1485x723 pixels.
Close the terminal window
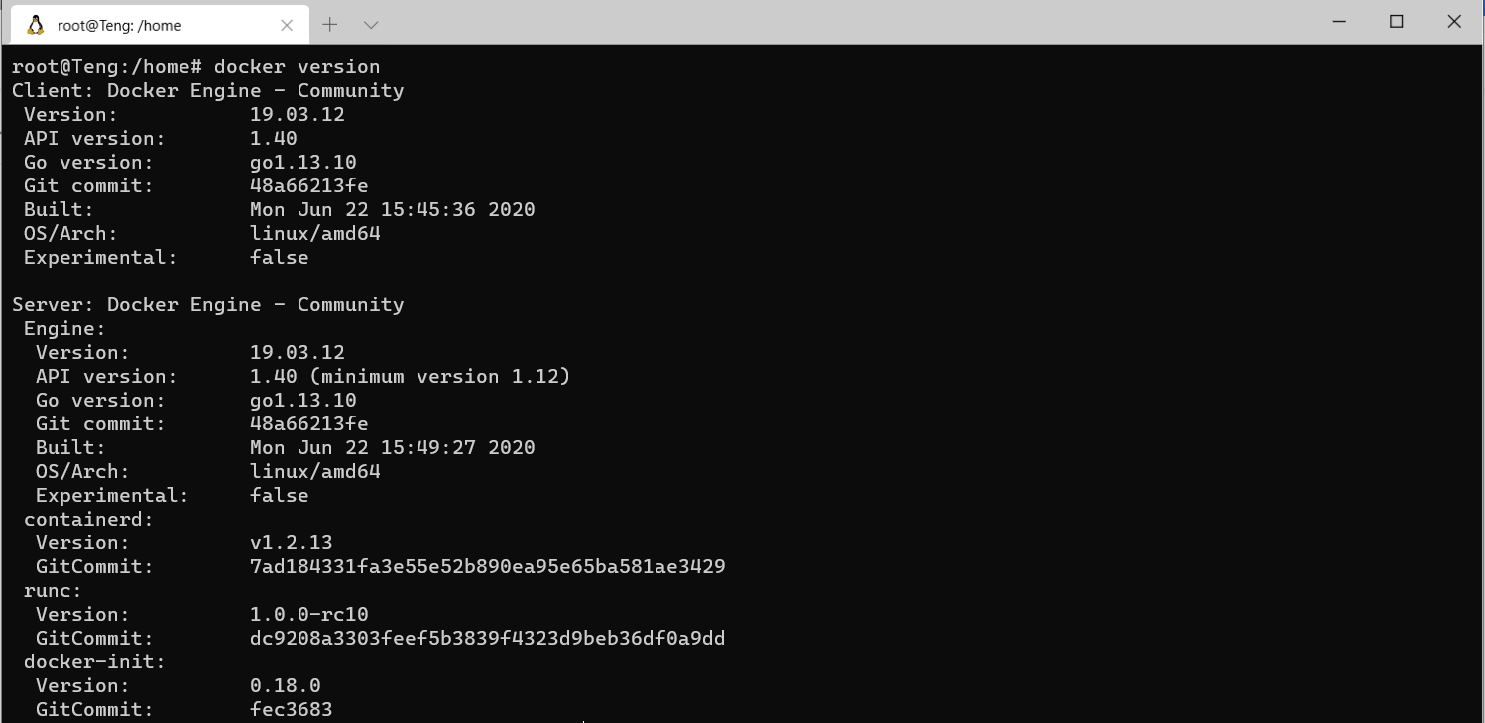coord(1454,22)
